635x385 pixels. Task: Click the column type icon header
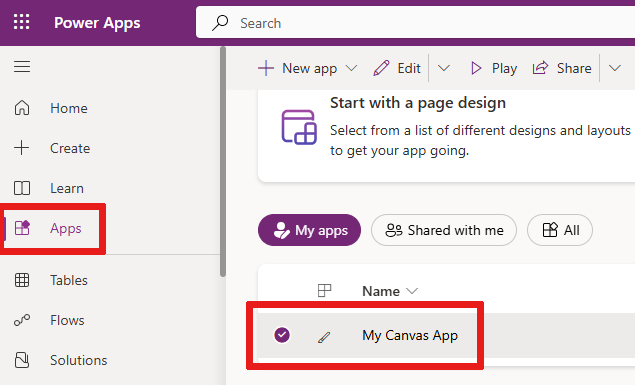(324, 290)
